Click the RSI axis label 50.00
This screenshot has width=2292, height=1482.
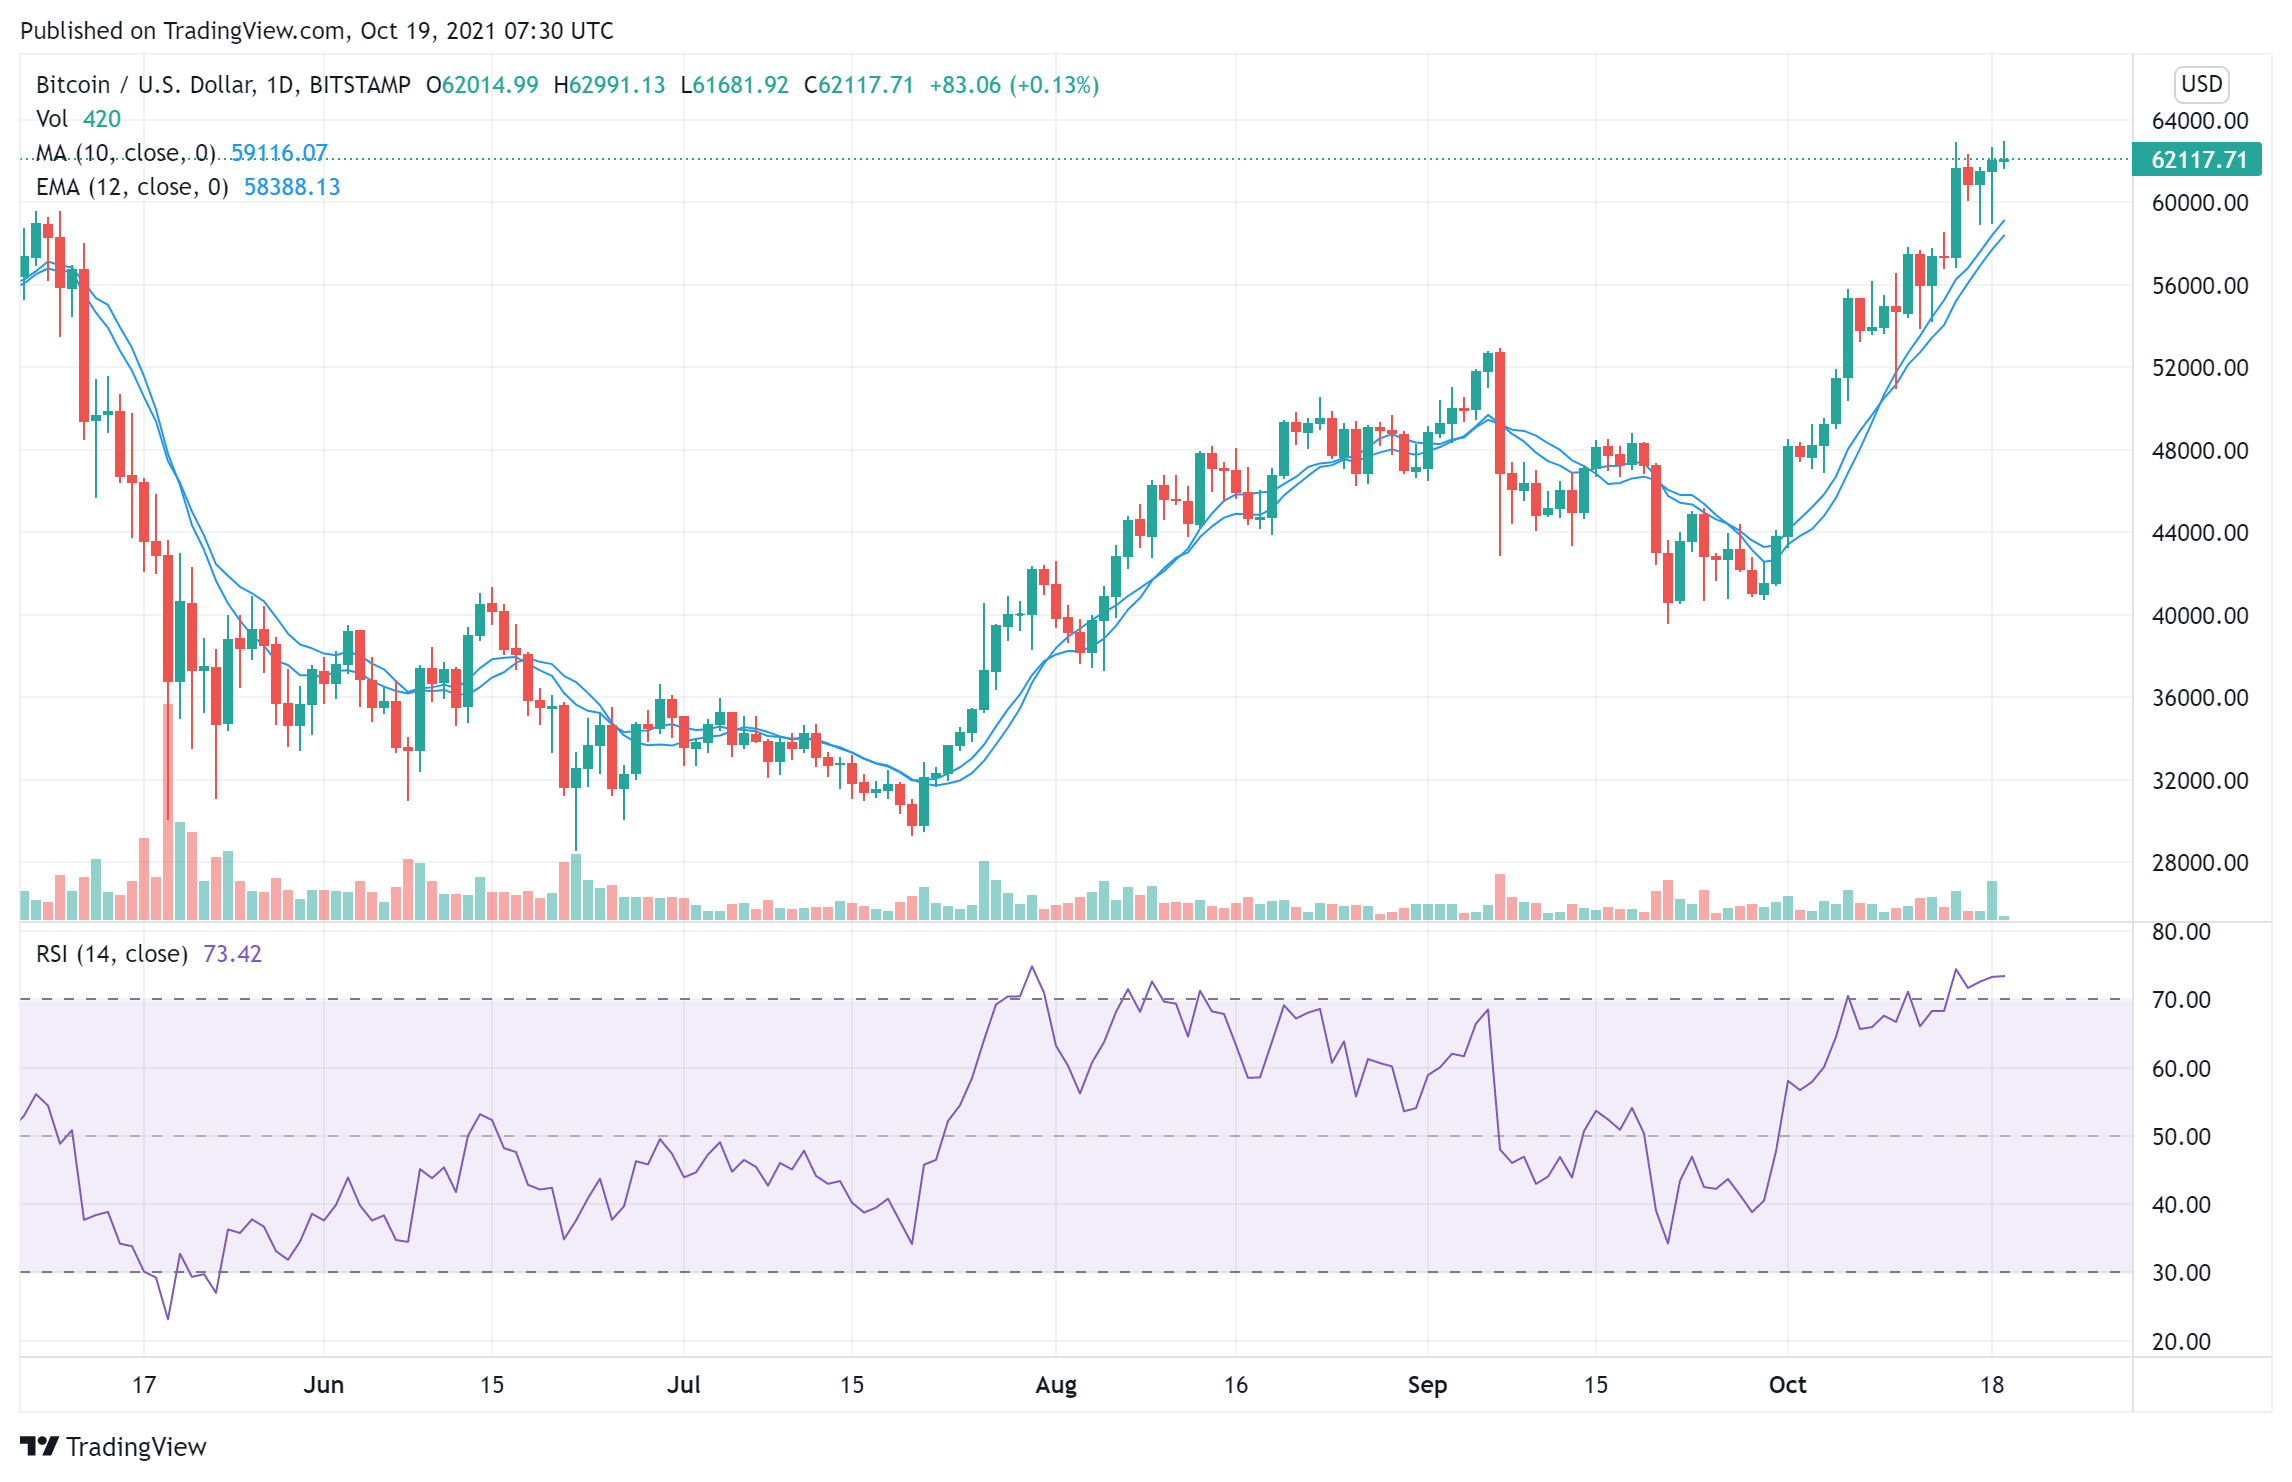click(2181, 1137)
